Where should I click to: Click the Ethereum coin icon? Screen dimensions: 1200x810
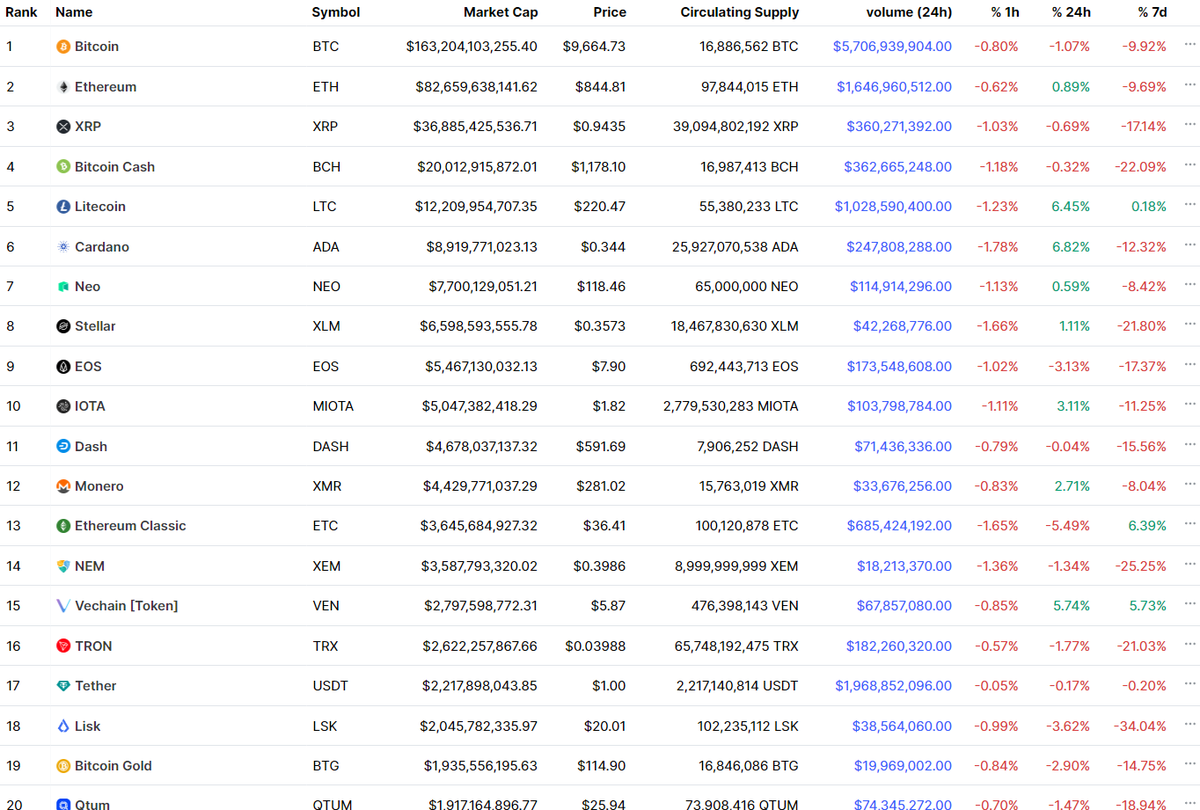click(63, 87)
